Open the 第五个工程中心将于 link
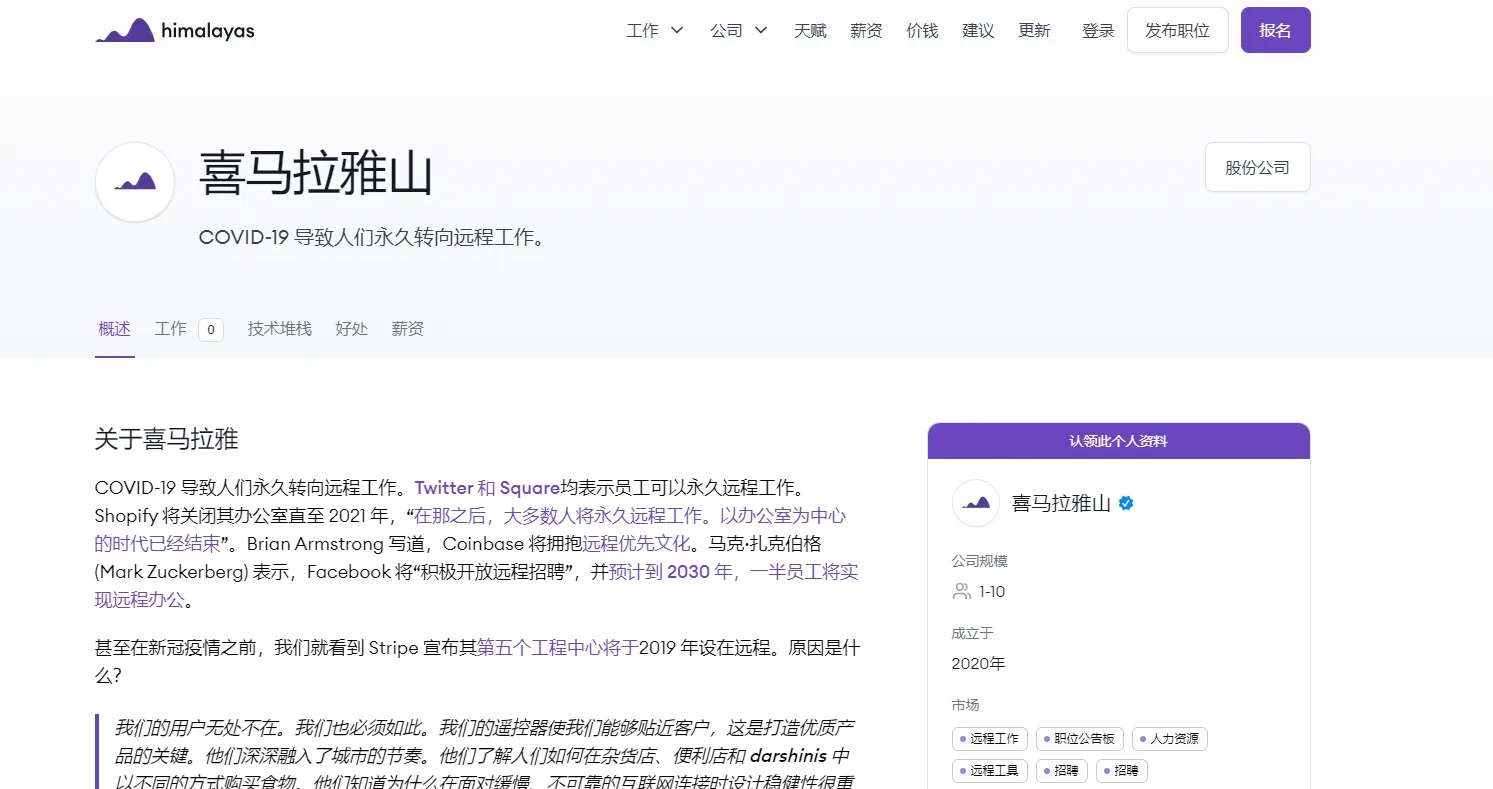 coord(557,648)
